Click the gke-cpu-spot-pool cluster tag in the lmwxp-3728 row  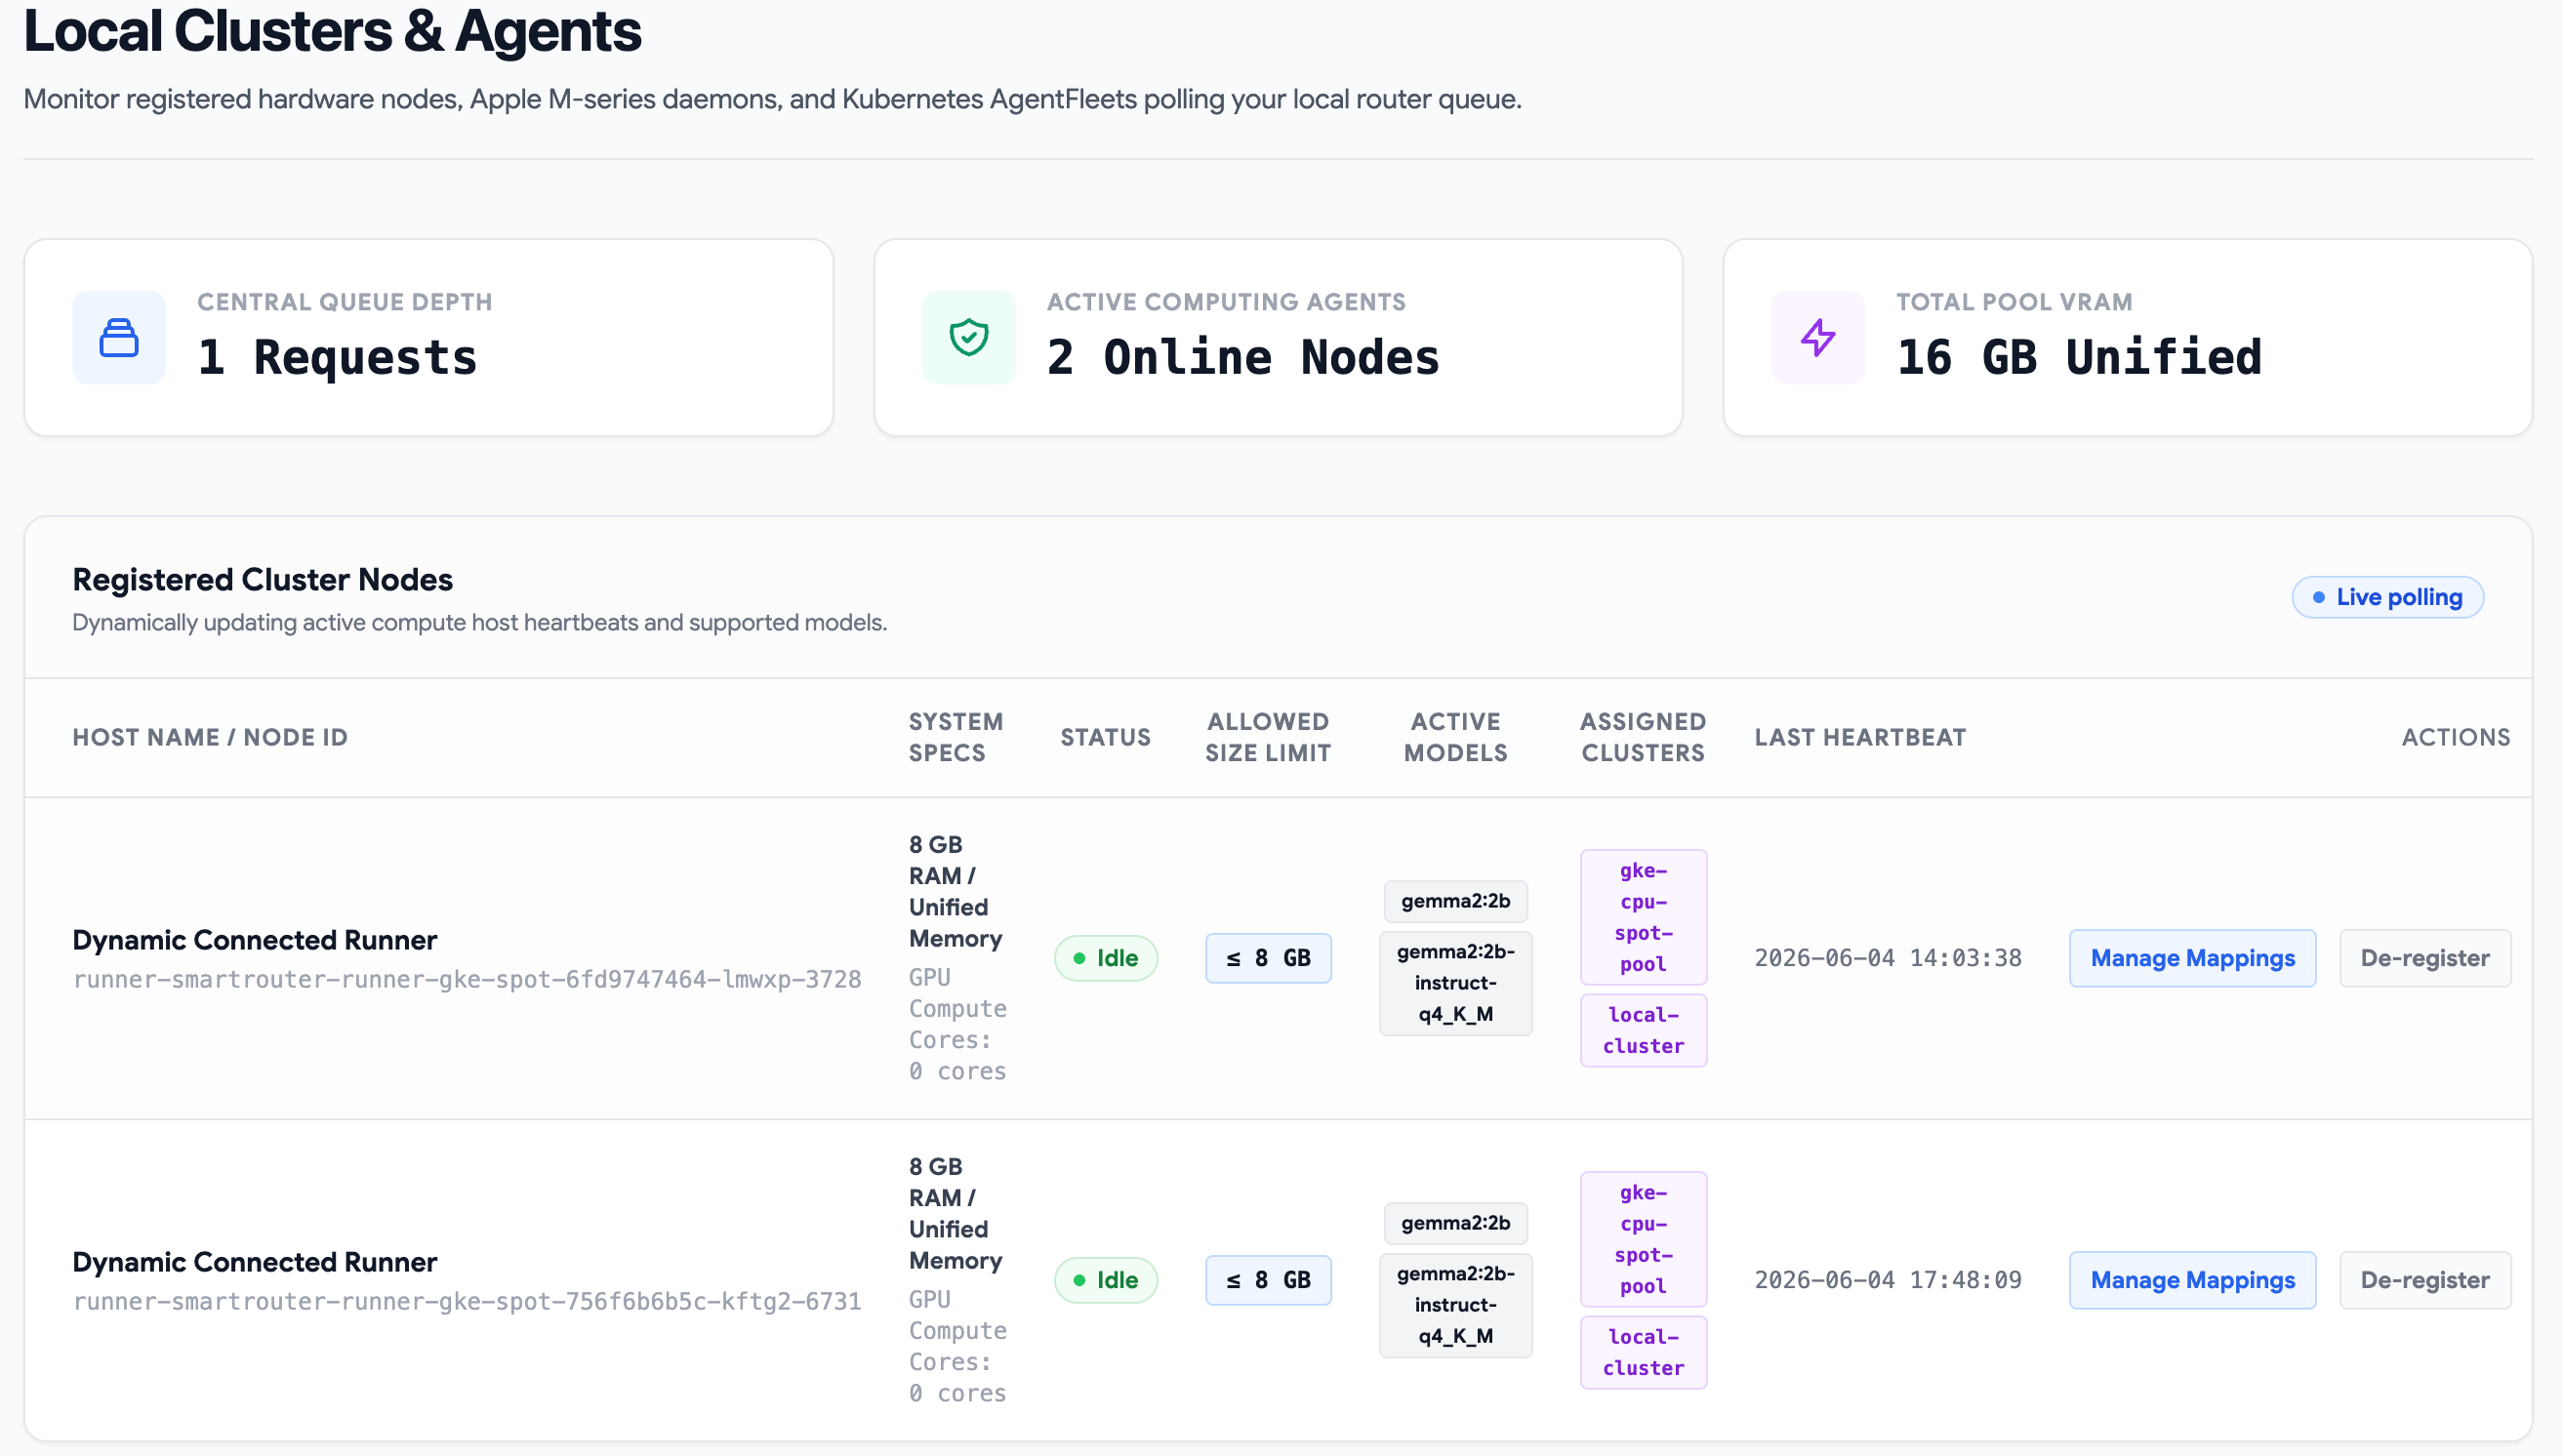click(x=1643, y=917)
